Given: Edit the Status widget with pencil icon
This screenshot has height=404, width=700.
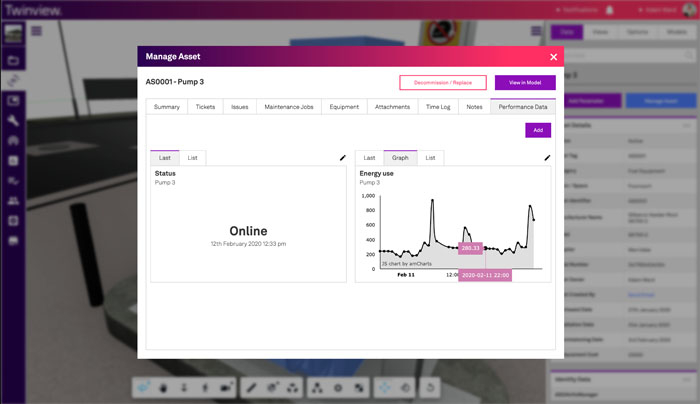Looking at the screenshot, I should coord(343,158).
